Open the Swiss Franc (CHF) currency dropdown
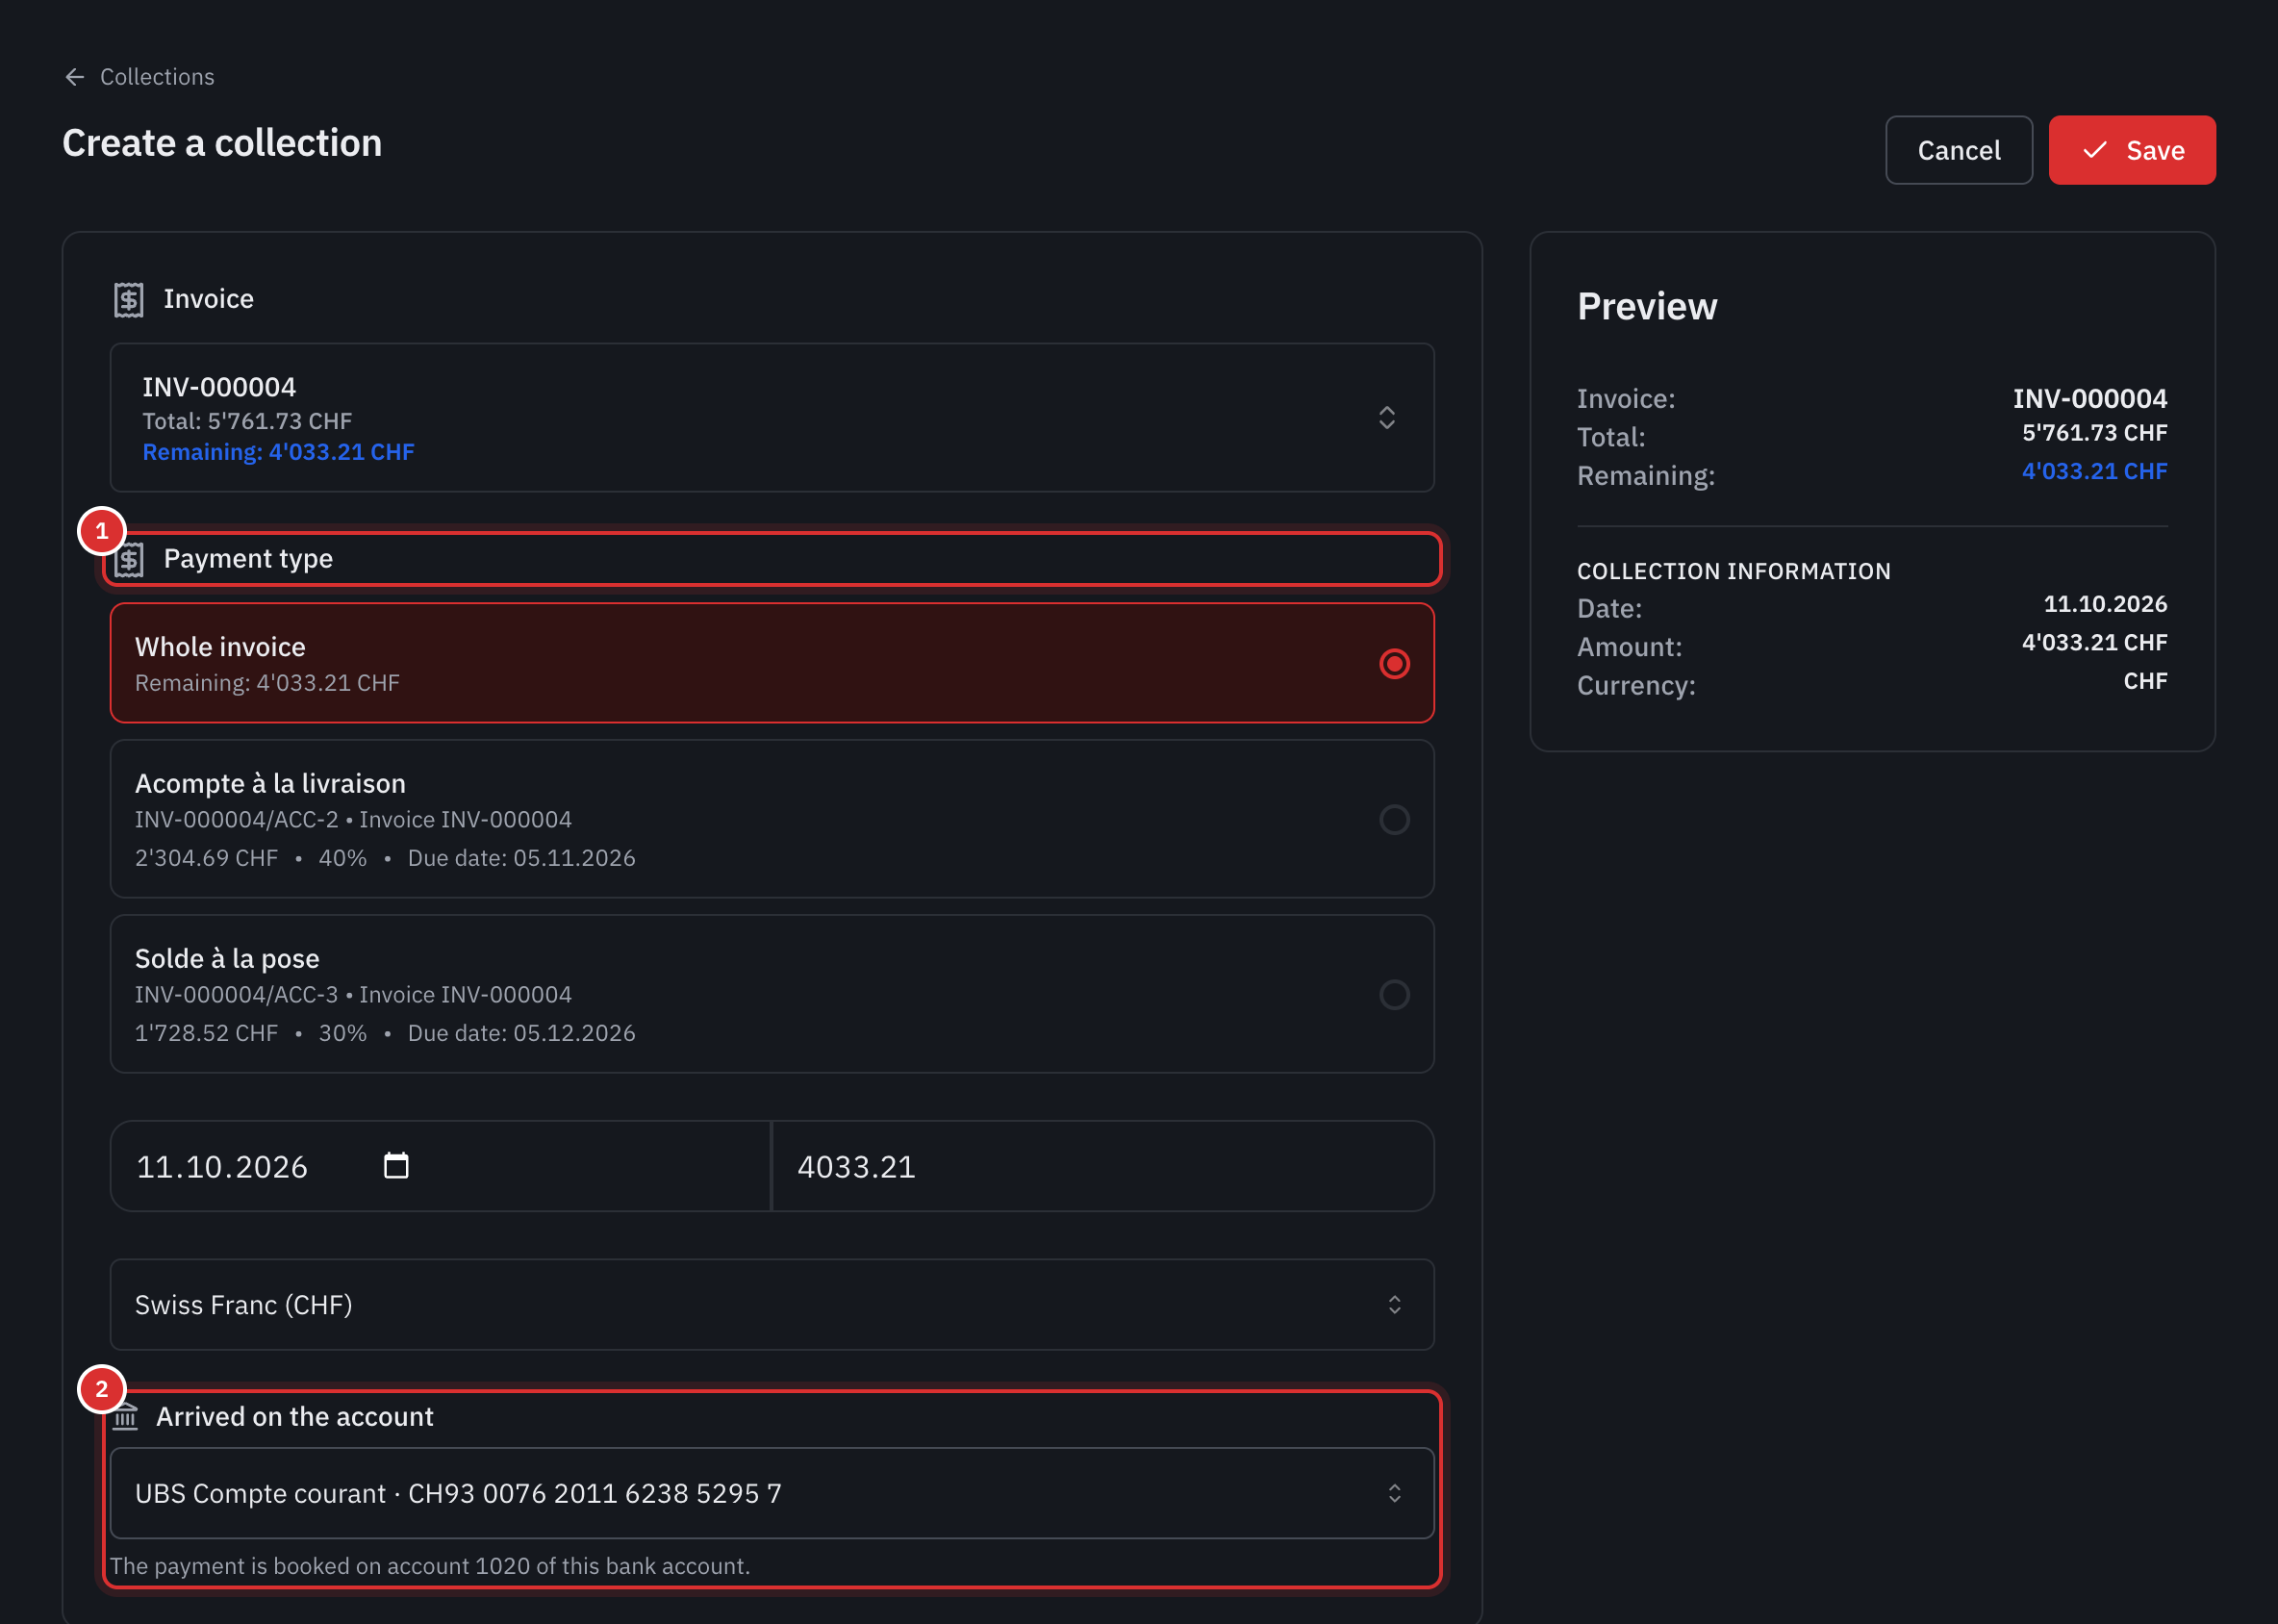This screenshot has height=1624, width=2278. (772, 1304)
